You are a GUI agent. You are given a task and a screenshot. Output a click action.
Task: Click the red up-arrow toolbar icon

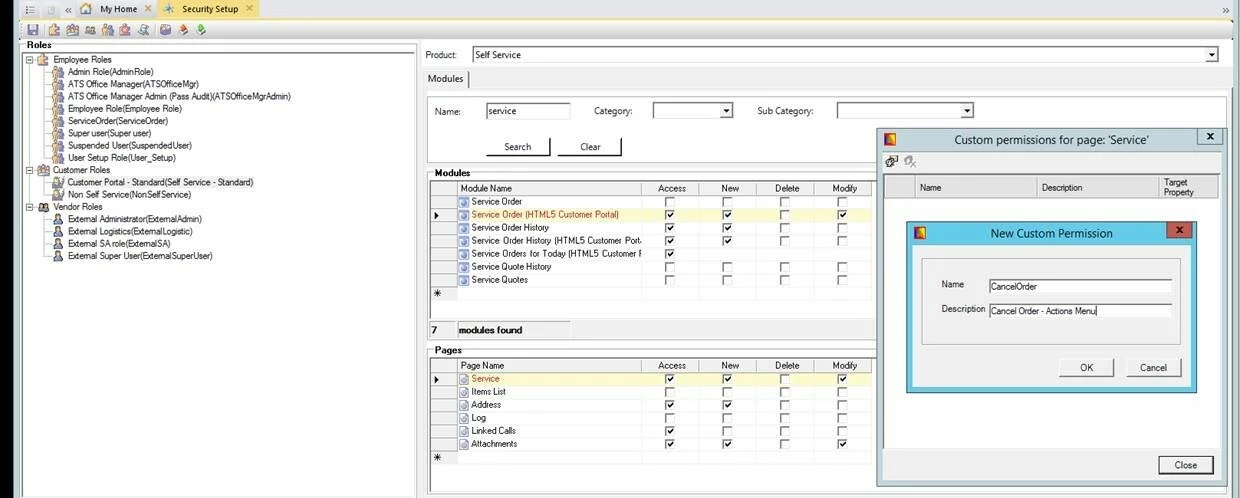[184, 30]
